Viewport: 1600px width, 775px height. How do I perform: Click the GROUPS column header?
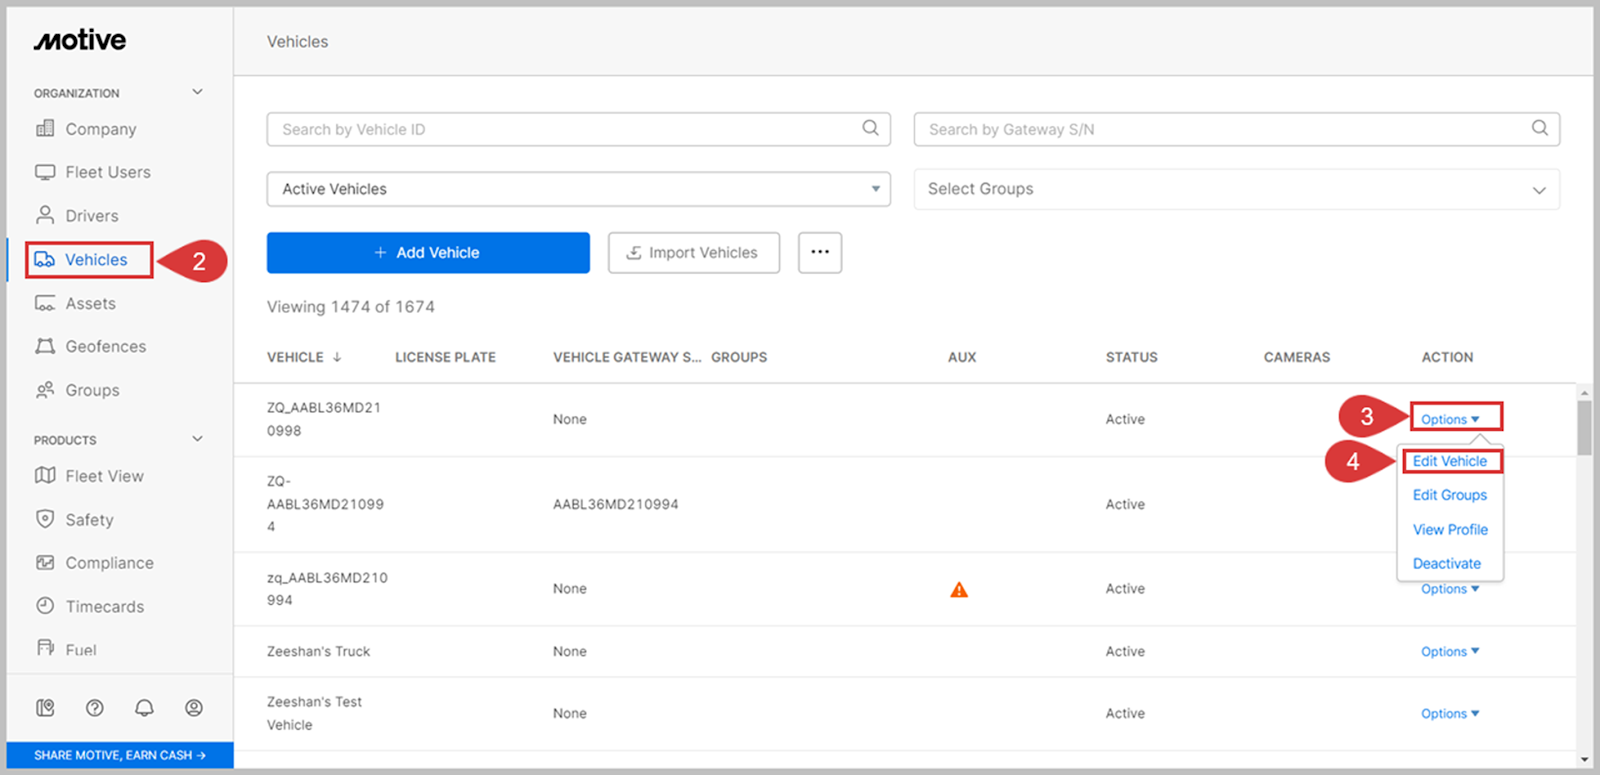click(x=739, y=357)
